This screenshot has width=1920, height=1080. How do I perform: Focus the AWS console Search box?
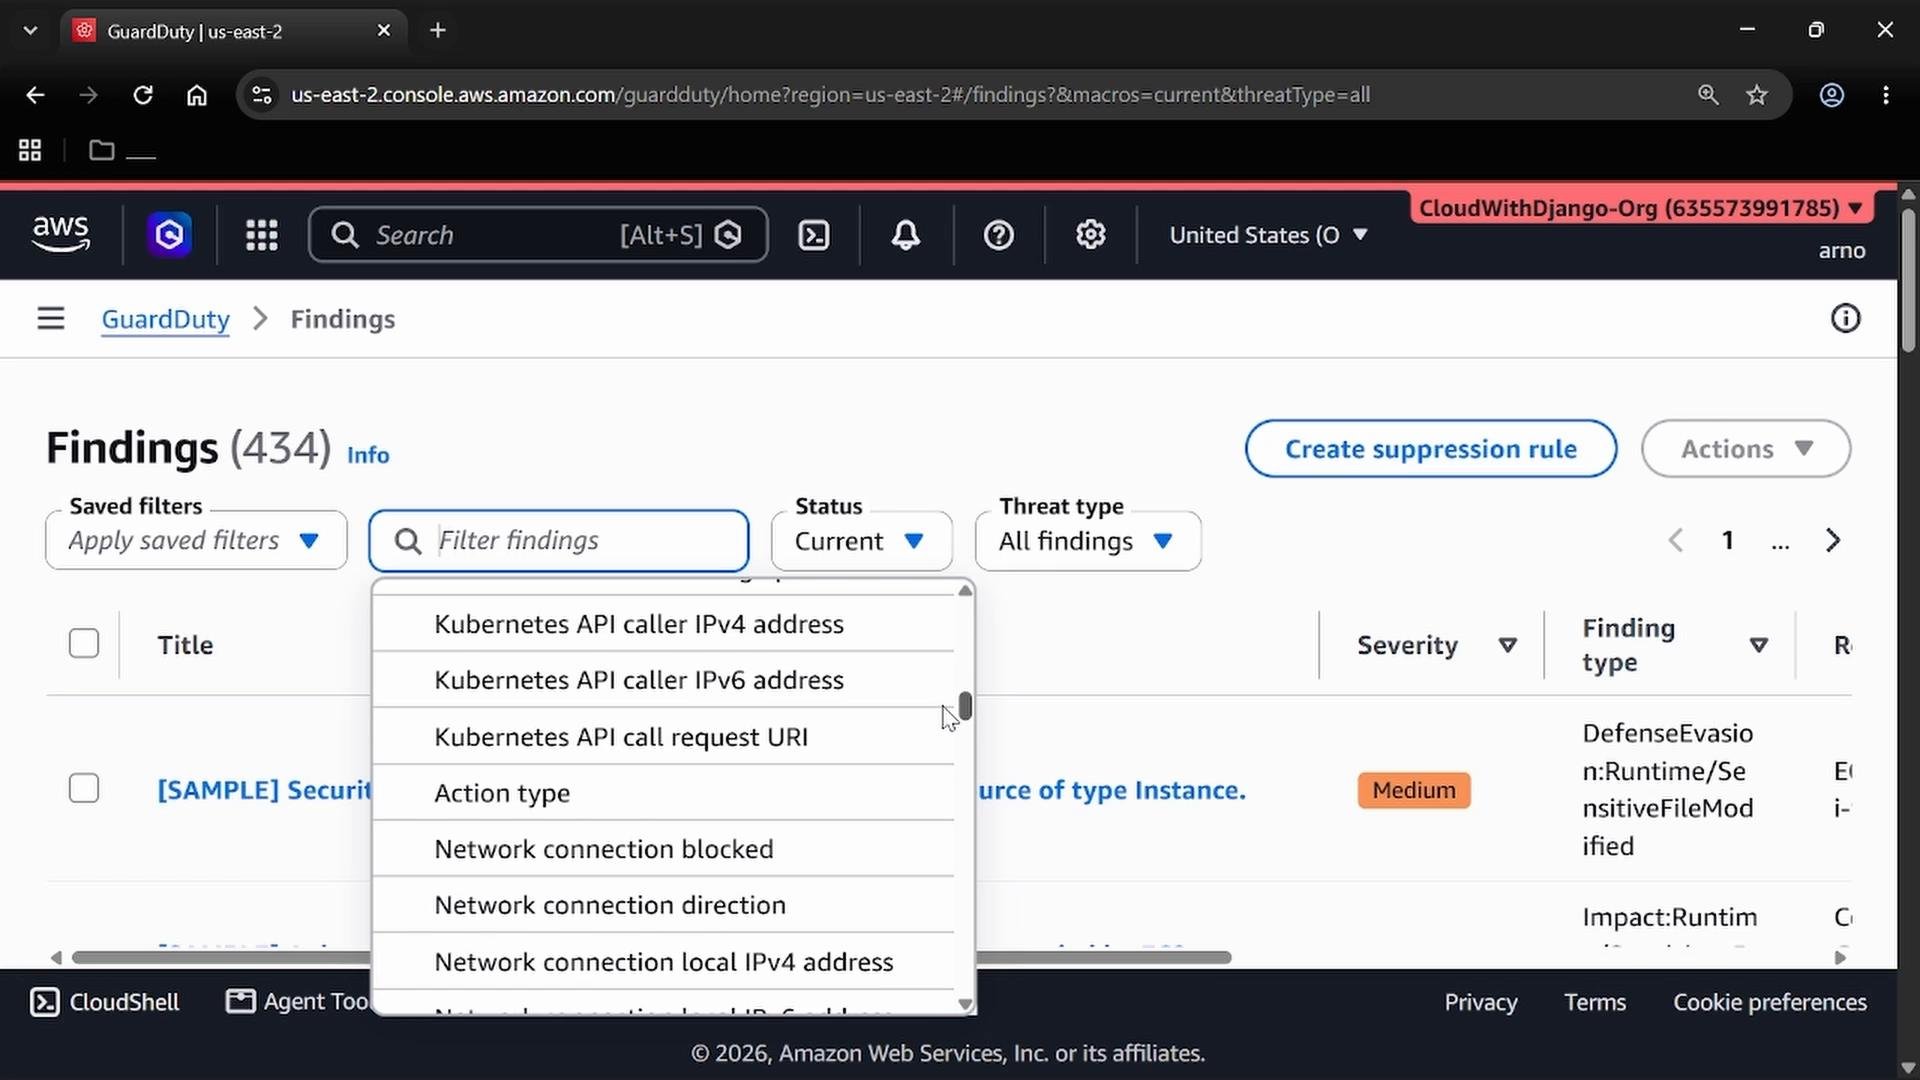tap(538, 235)
